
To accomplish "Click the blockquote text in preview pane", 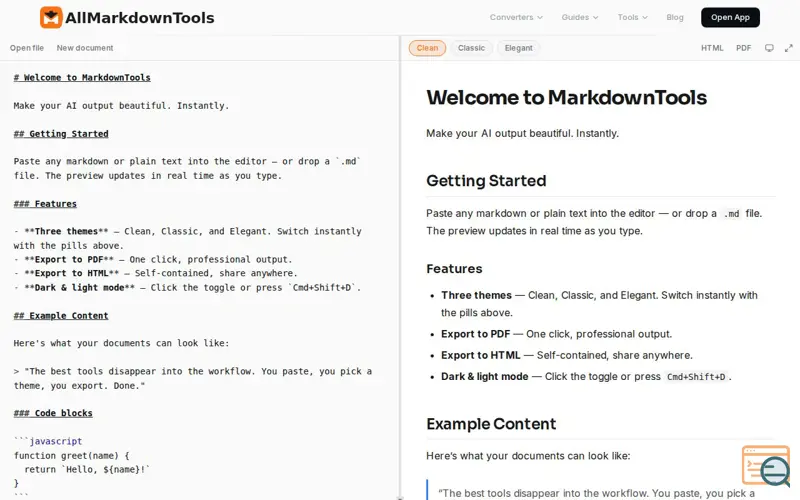I will click(596, 493).
